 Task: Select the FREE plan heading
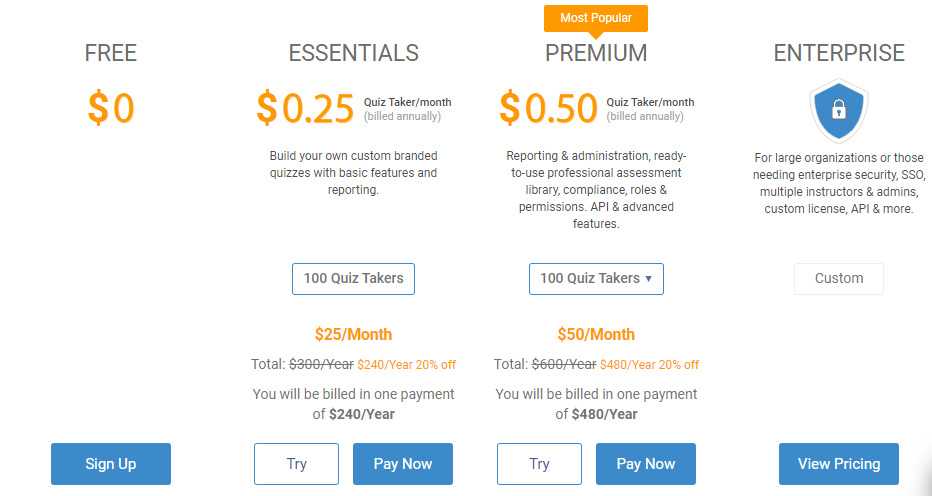(111, 53)
